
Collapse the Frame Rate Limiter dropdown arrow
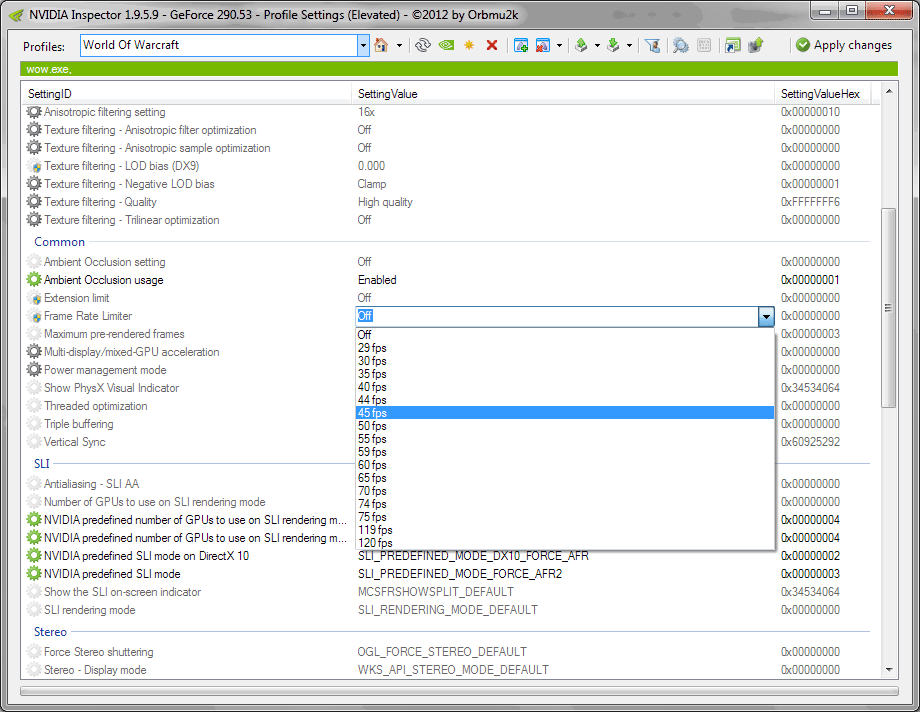[766, 316]
